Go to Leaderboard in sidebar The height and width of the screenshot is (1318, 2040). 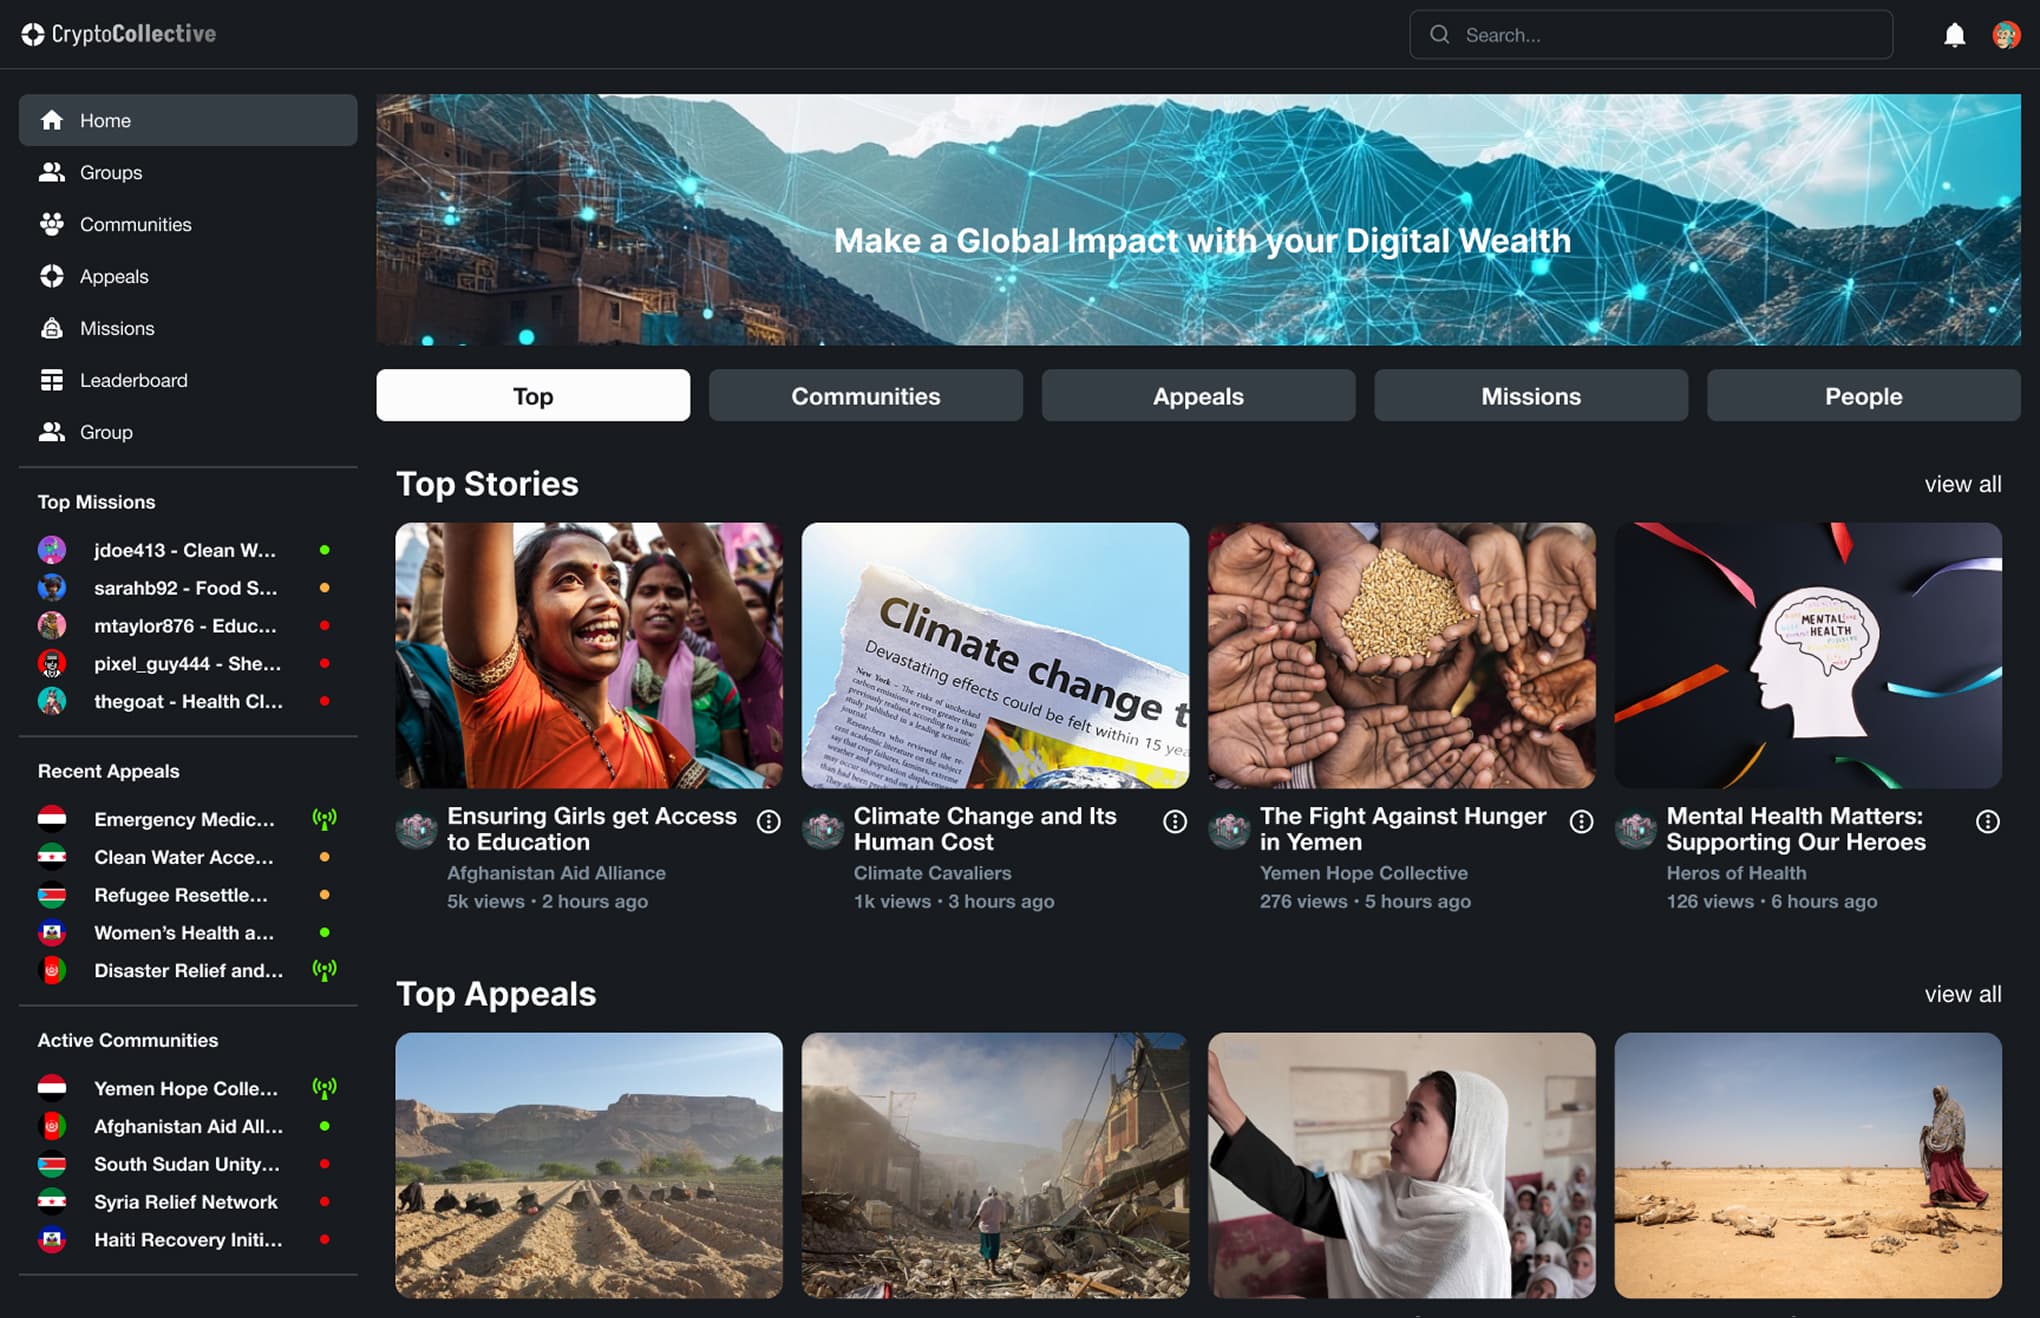[x=133, y=380]
